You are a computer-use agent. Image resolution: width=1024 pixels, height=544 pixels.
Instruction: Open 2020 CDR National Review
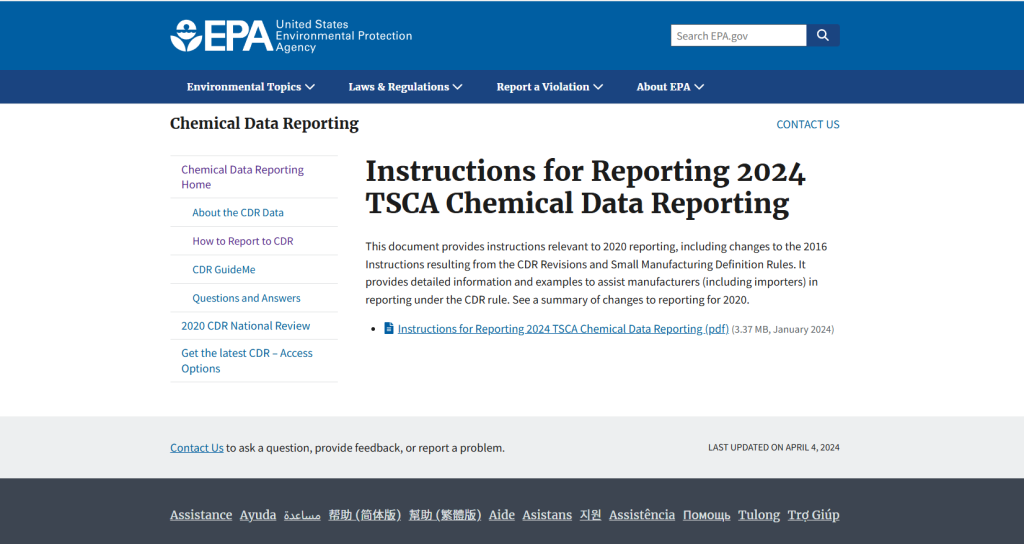246,325
